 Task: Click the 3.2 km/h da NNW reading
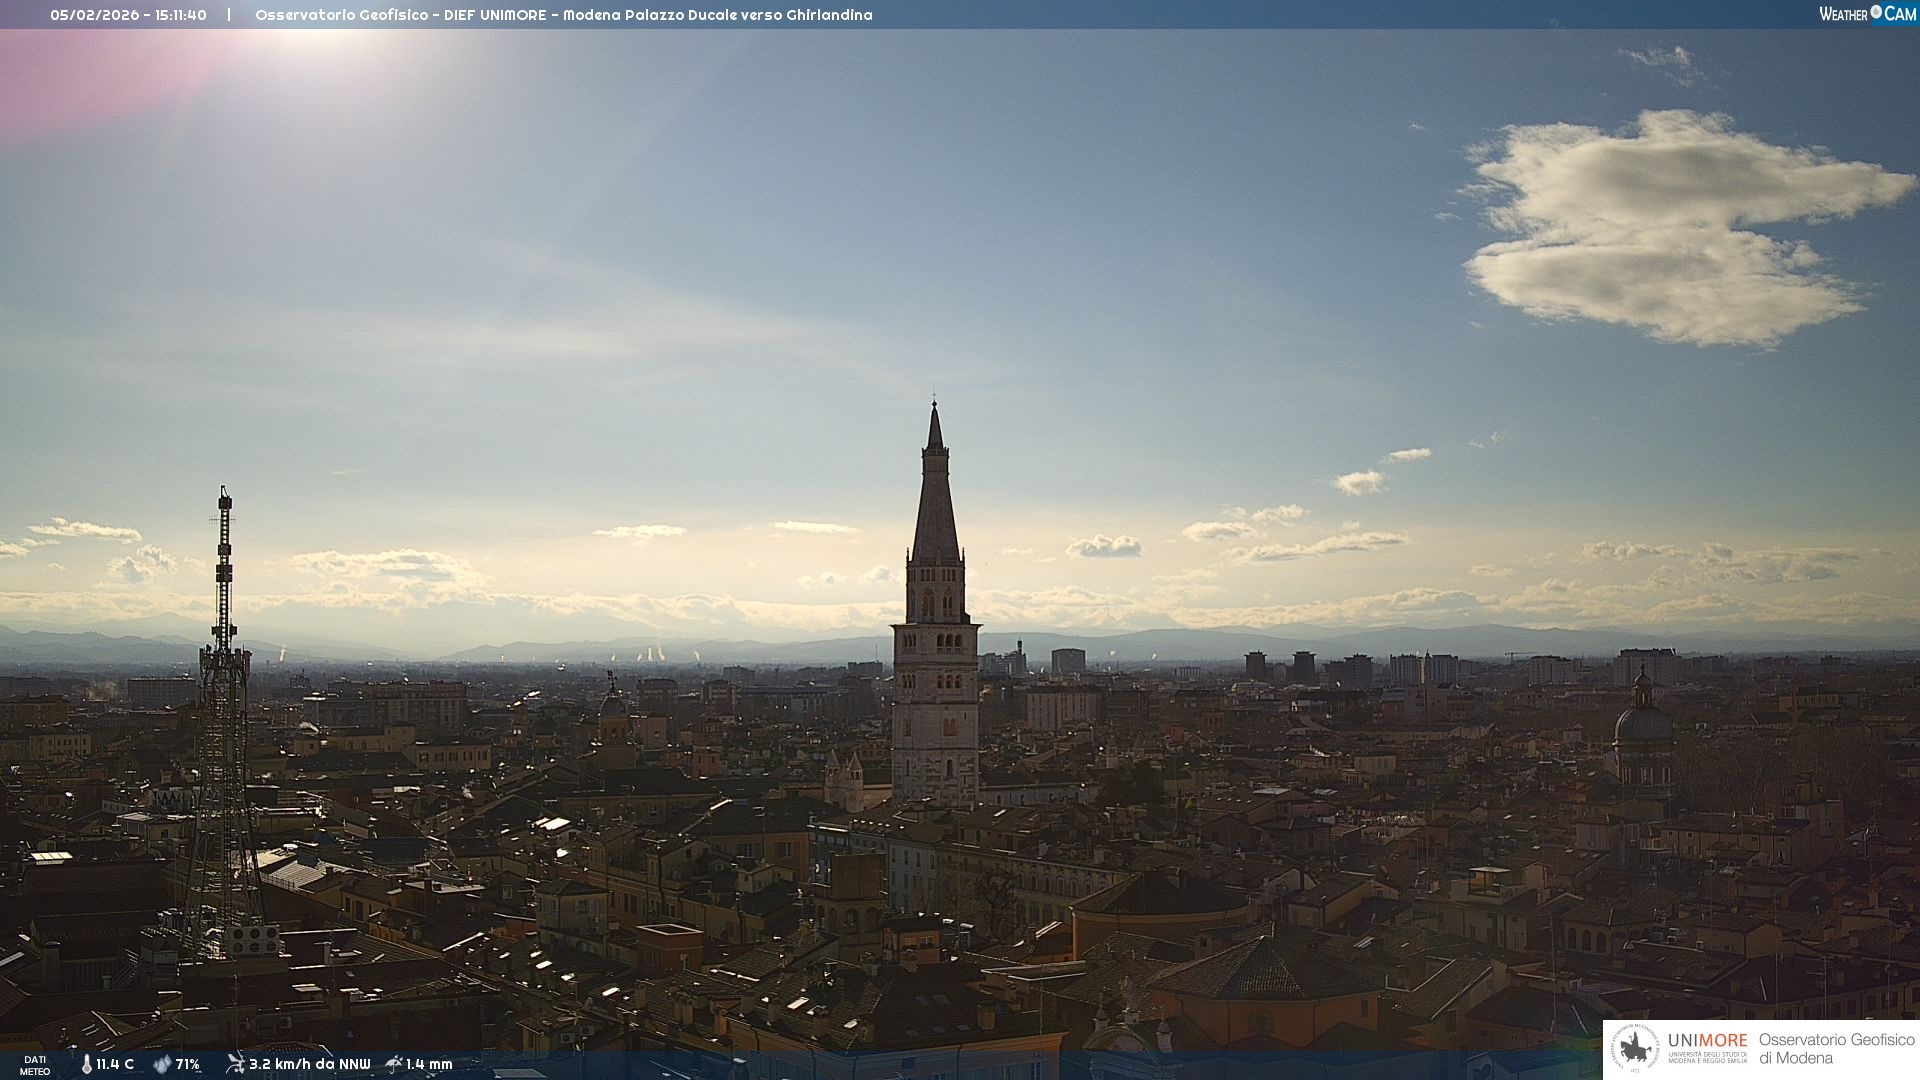click(309, 1064)
